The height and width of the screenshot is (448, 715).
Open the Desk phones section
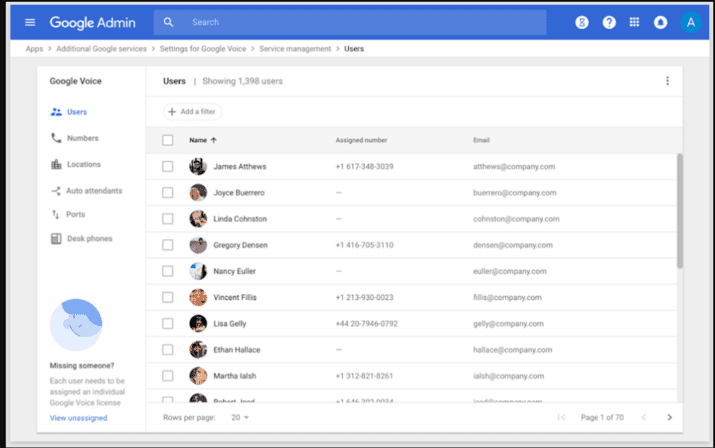89,239
